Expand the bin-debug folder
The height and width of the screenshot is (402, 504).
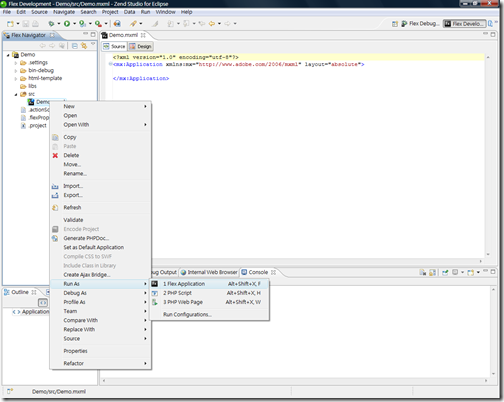point(16,71)
